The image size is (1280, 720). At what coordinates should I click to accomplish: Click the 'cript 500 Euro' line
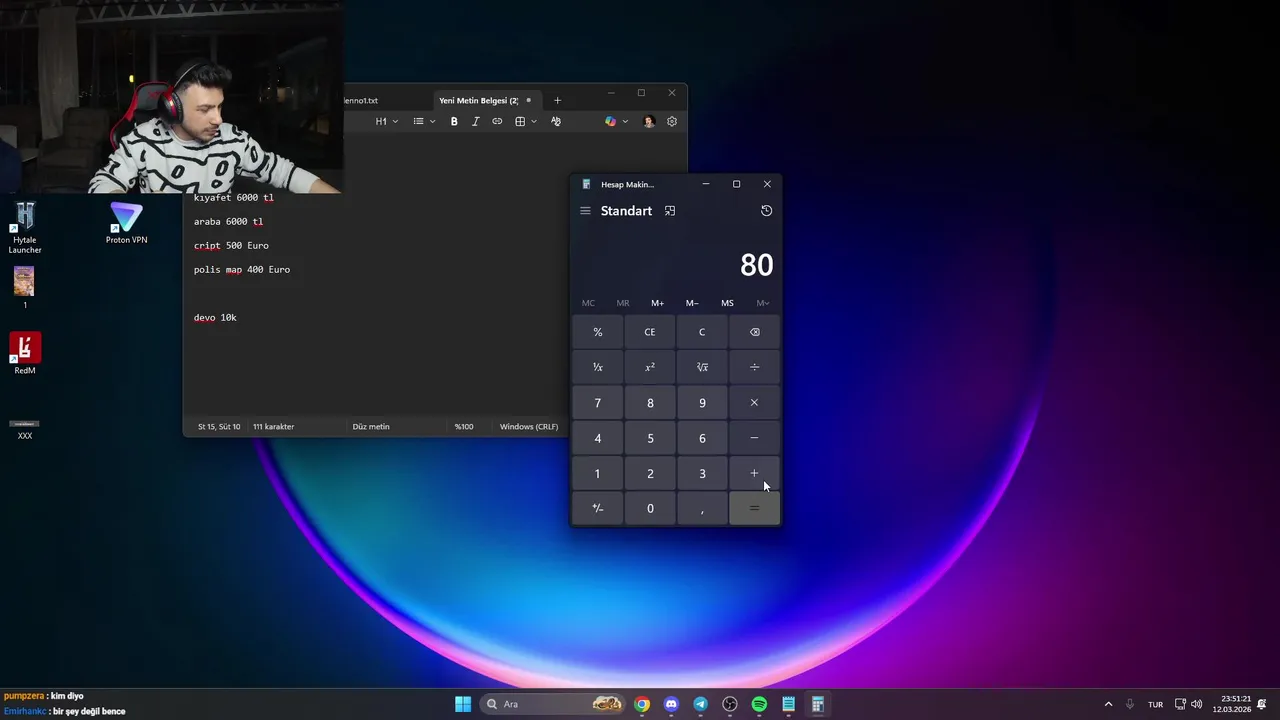point(231,246)
